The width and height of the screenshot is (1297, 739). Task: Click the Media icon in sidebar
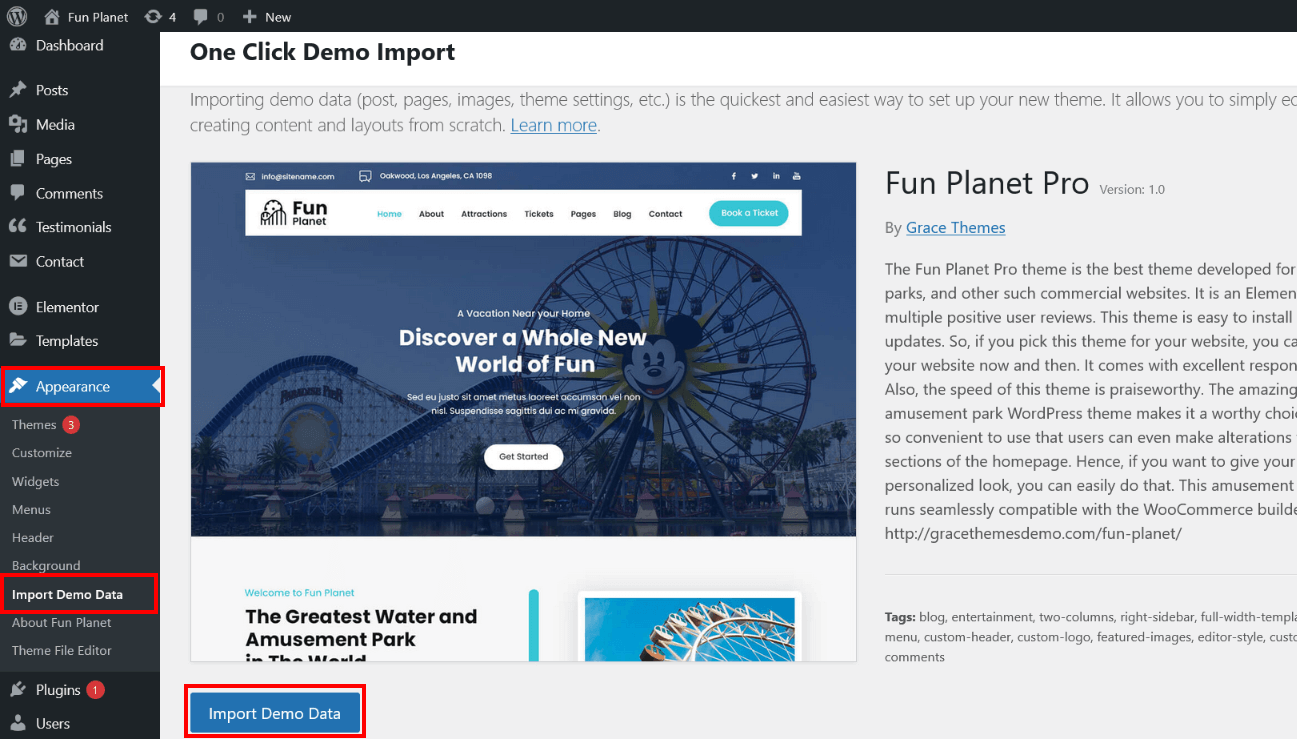click(x=18, y=124)
